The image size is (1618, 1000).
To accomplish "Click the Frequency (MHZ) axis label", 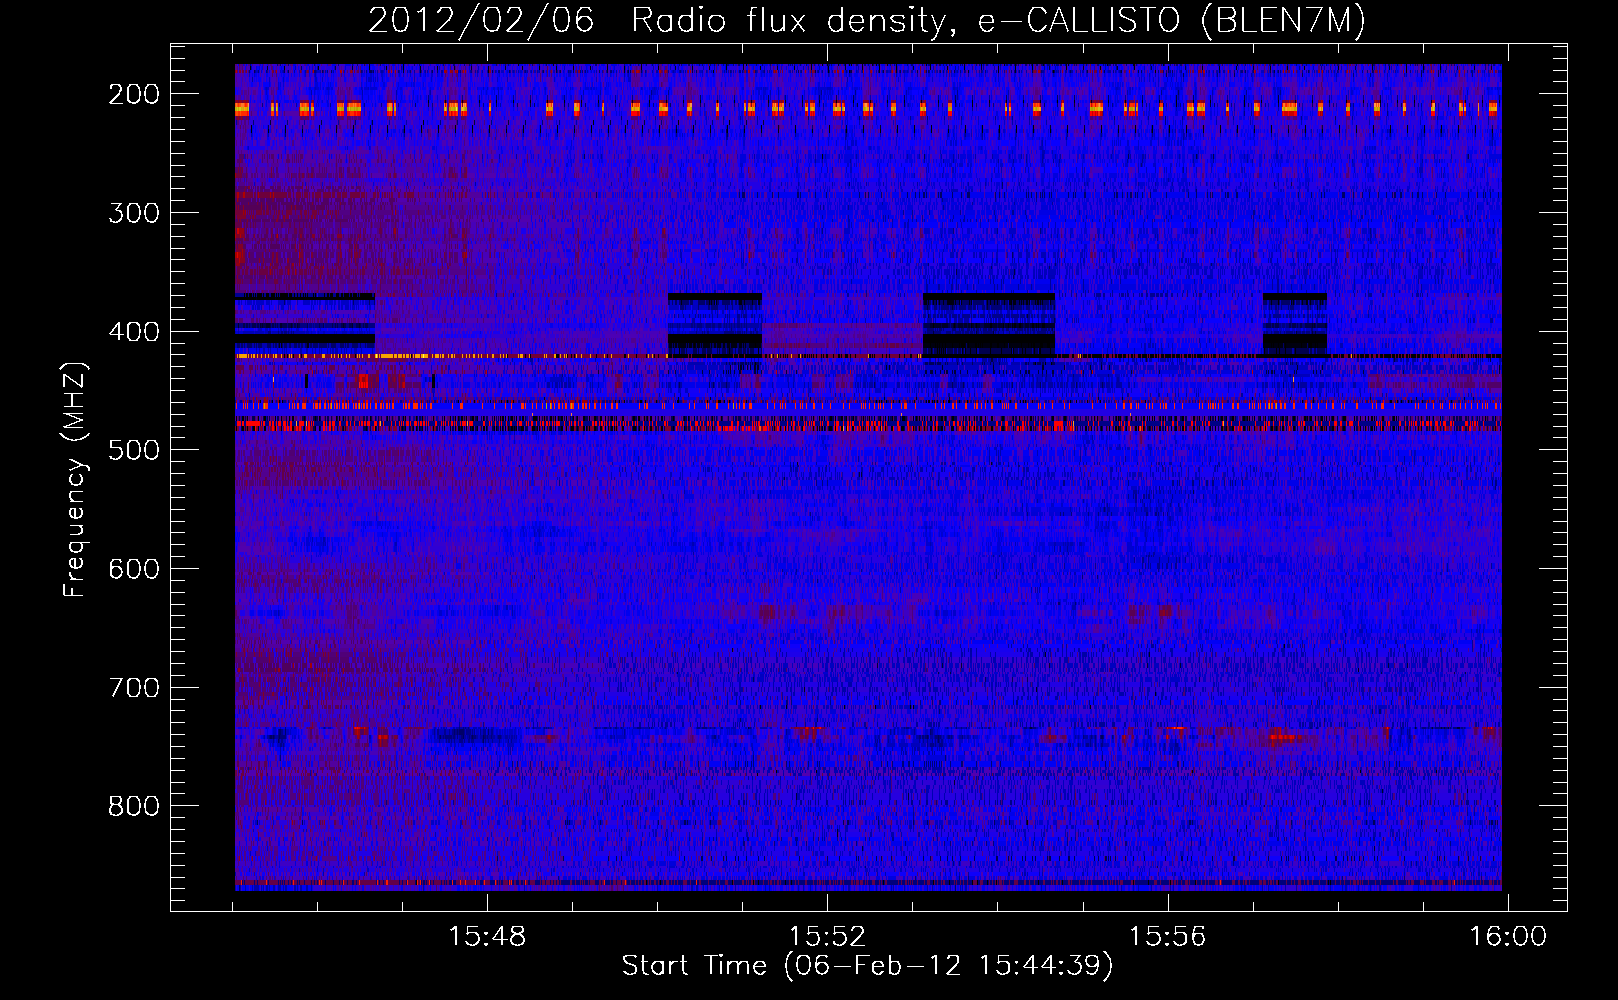I will point(75,479).
